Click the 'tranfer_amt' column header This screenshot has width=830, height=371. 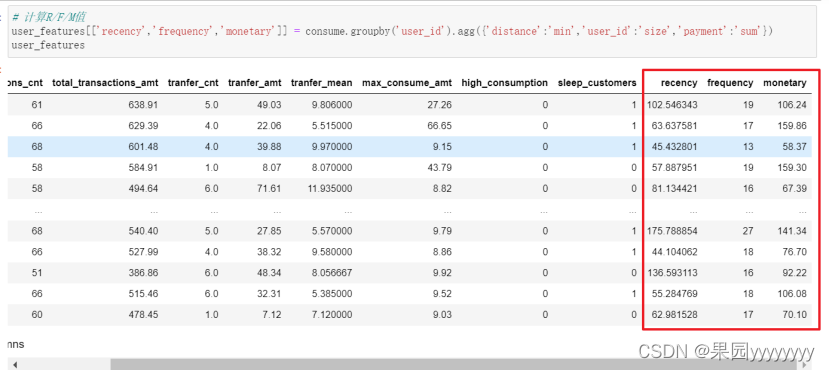pos(255,83)
